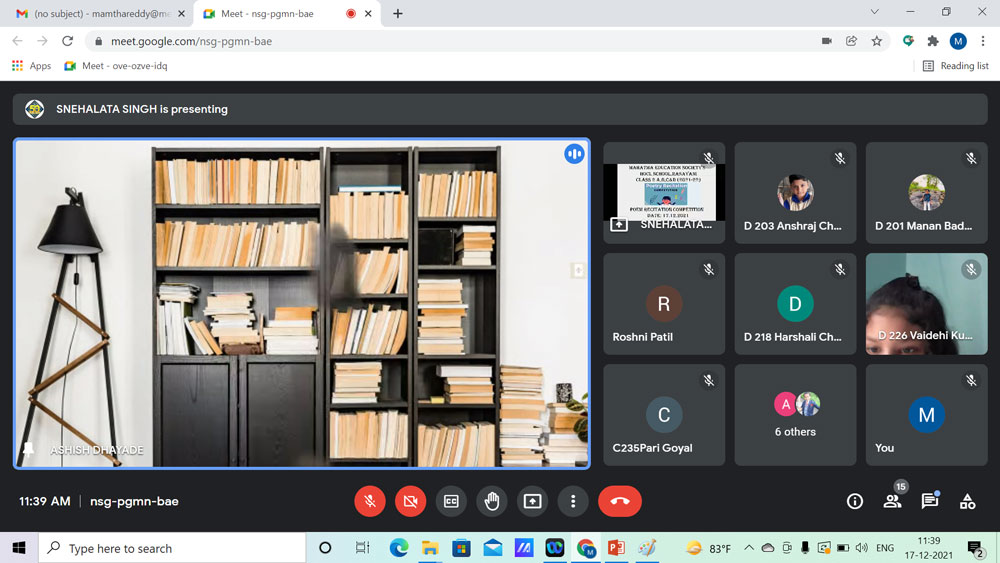The height and width of the screenshot is (563, 1000).
Task: Switch to the Gmail (no subject) tab
Action: point(93,14)
